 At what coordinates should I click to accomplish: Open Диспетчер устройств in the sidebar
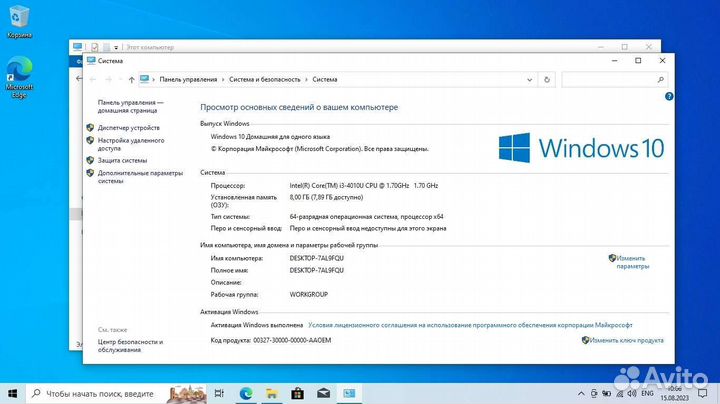point(128,127)
